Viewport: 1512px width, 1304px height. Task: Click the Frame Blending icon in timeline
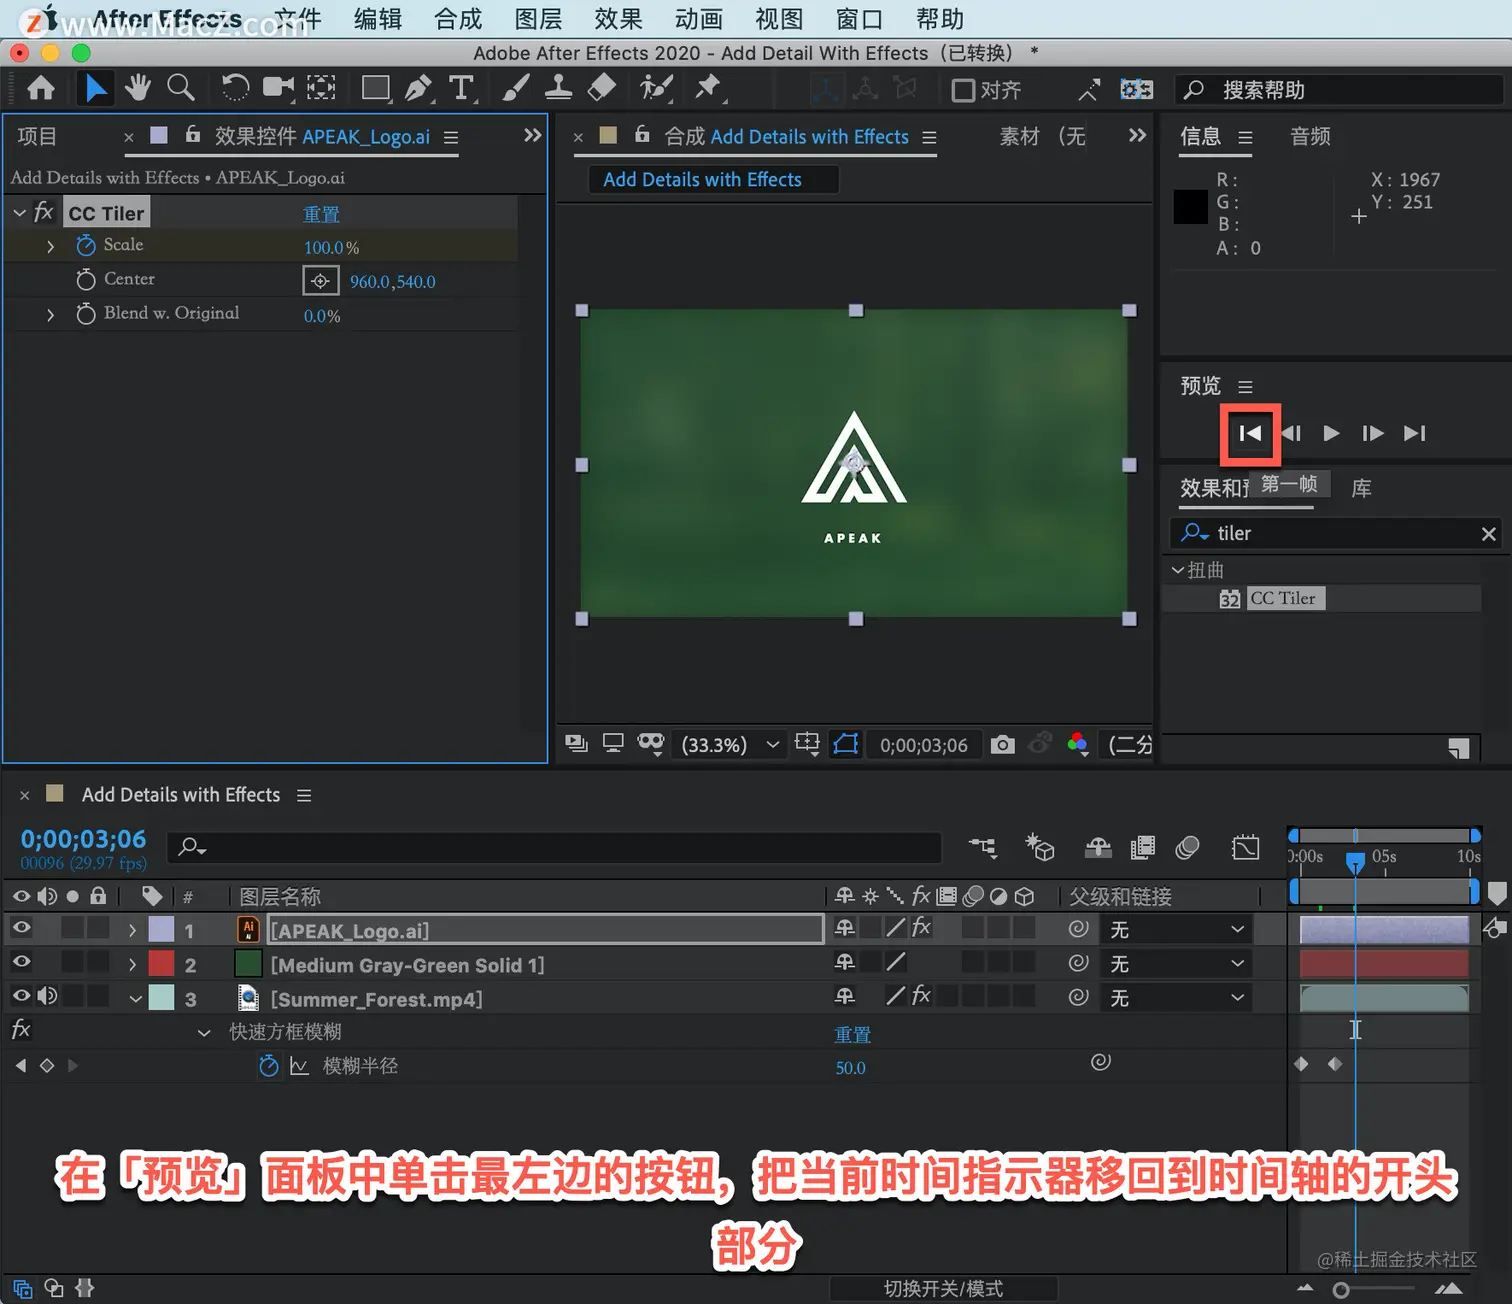click(1142, 848)
